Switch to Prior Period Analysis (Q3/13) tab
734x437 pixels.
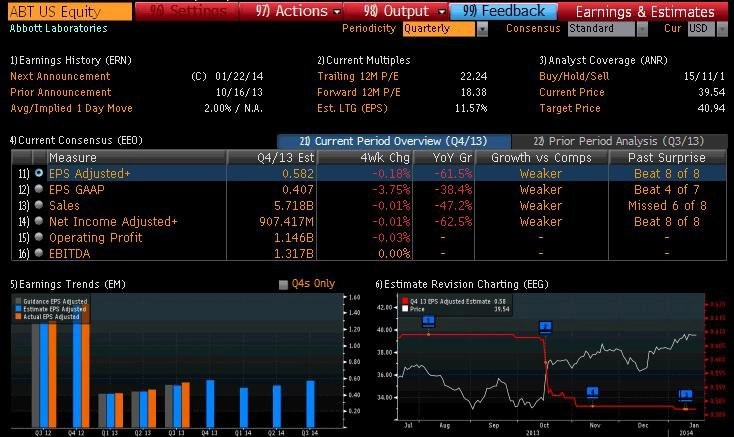[x=619, y=141]
